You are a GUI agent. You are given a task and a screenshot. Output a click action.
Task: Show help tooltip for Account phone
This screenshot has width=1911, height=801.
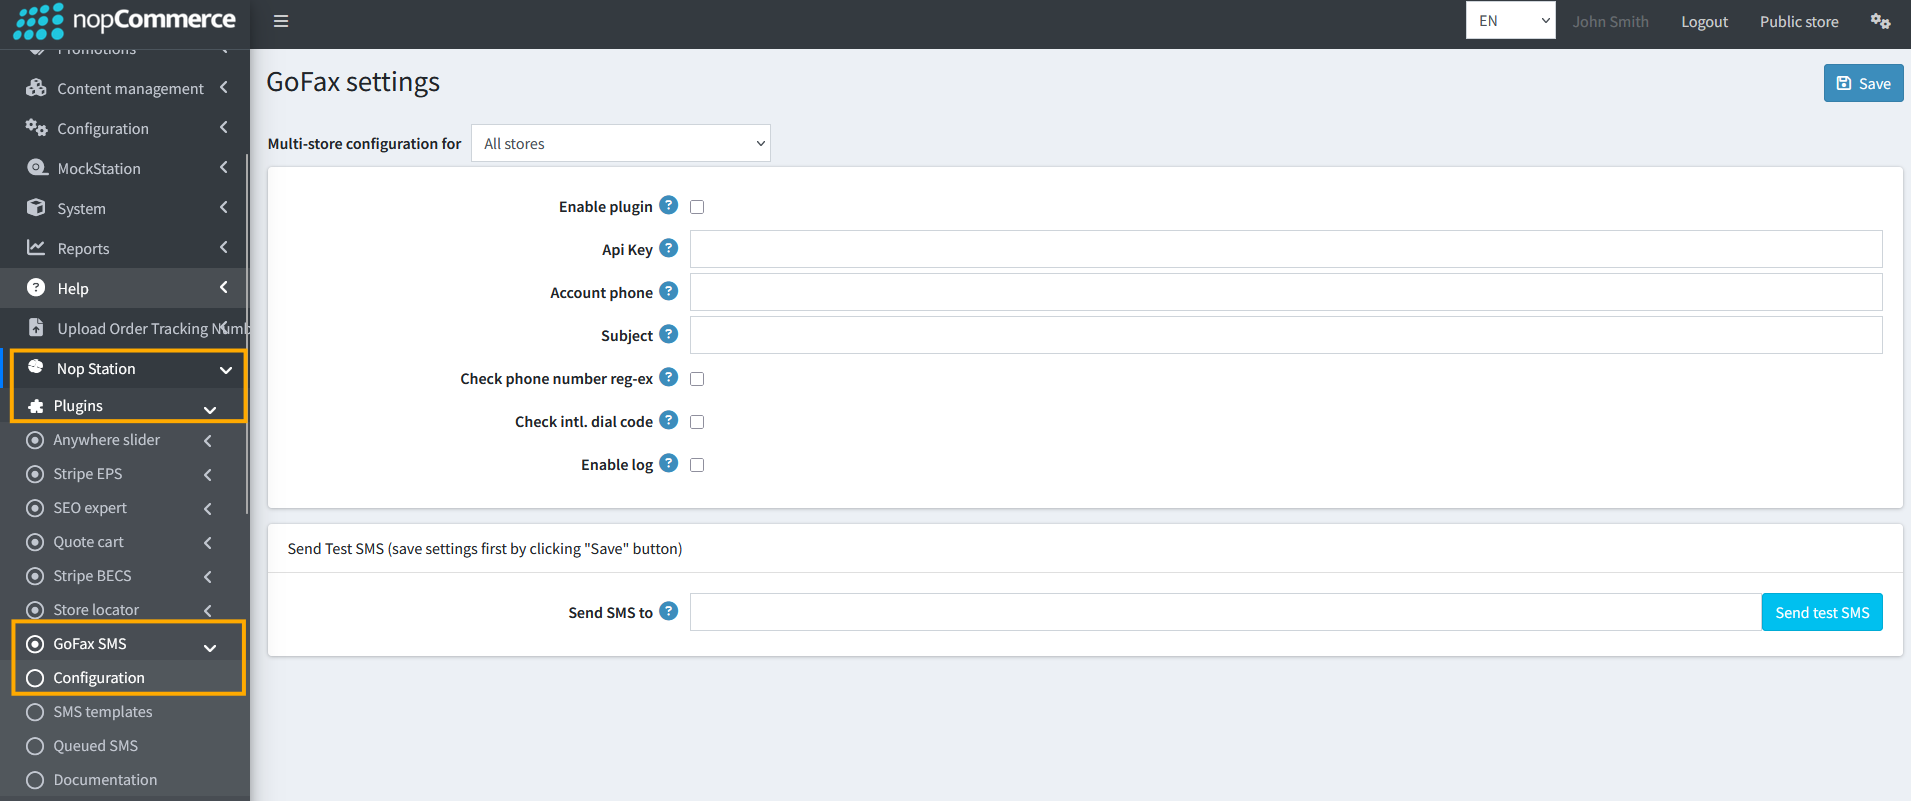point(669,291)
